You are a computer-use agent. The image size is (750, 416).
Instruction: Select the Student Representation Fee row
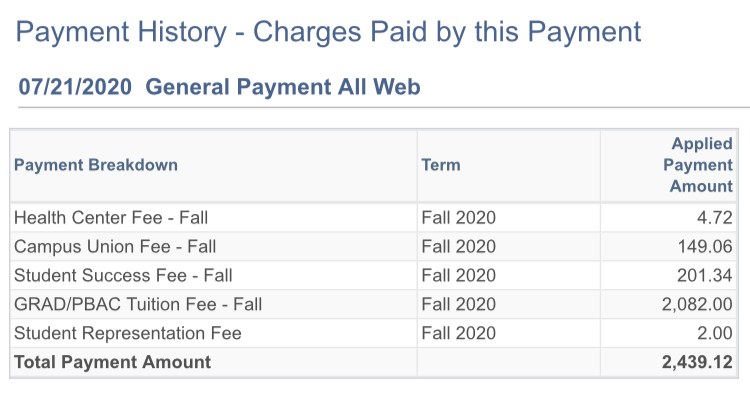click(x=374, y=333)
